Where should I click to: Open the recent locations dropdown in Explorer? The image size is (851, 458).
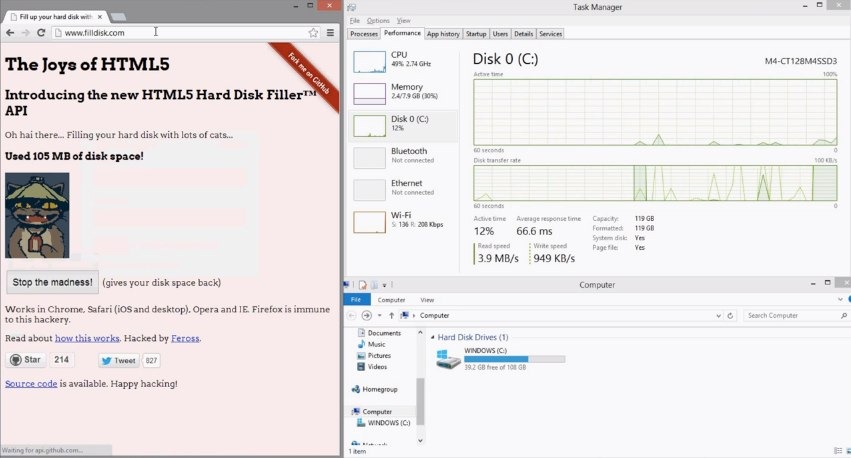(380, 316)
